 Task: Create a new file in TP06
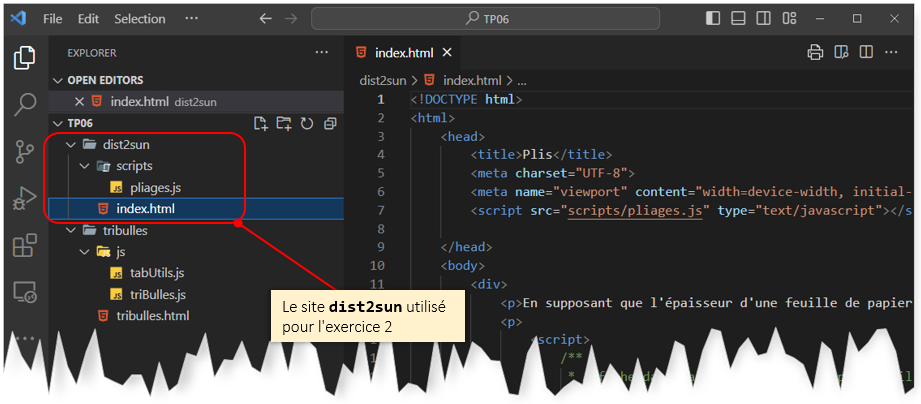260,123
